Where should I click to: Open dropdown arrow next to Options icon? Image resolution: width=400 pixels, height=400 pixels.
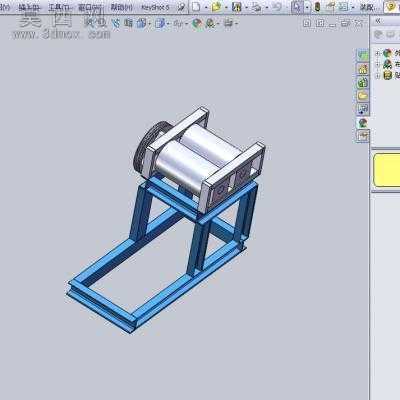353,7
